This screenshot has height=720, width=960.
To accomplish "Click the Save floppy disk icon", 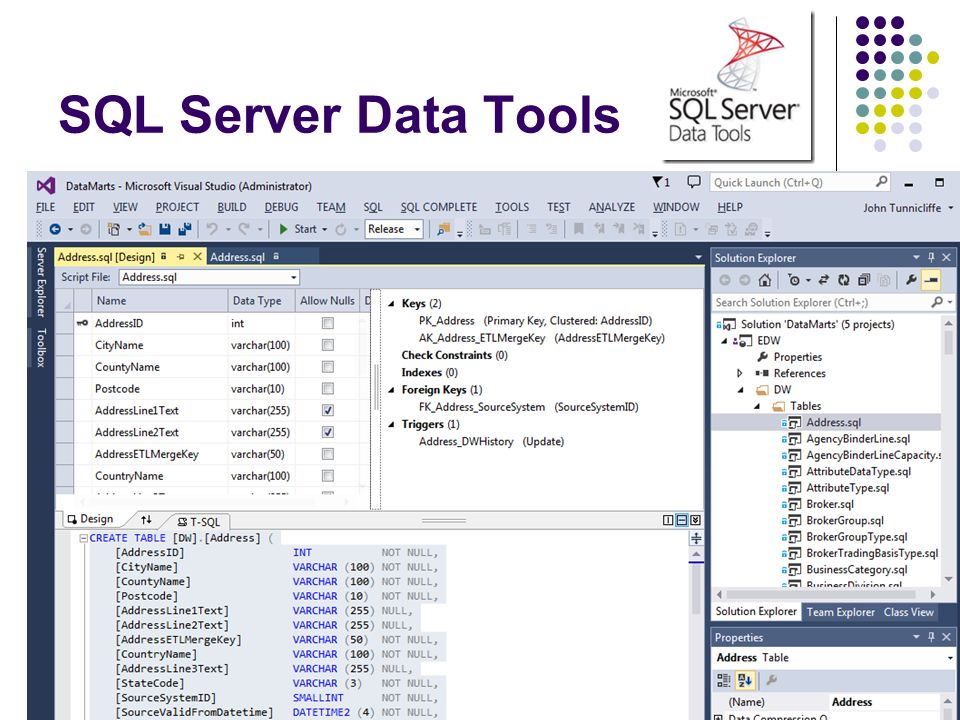I will coord(165,229).
